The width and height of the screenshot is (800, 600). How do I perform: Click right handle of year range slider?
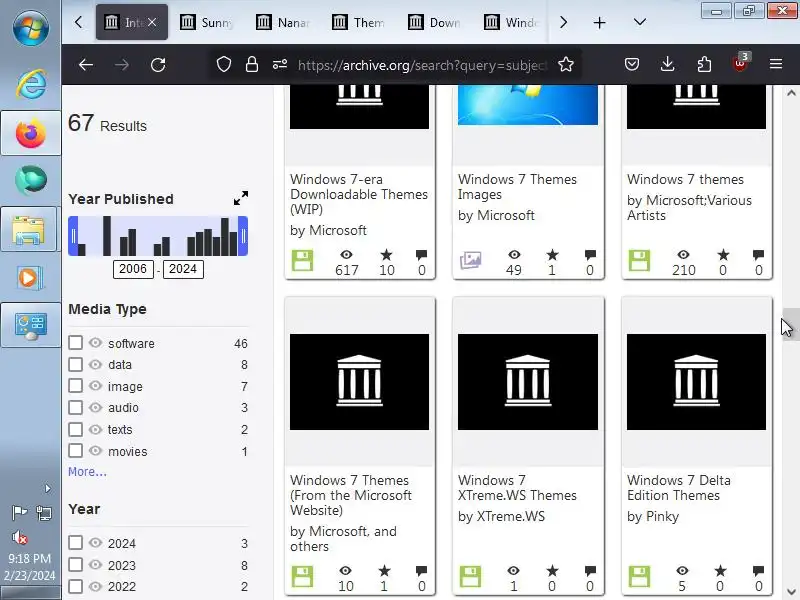[x=243, y=236]
